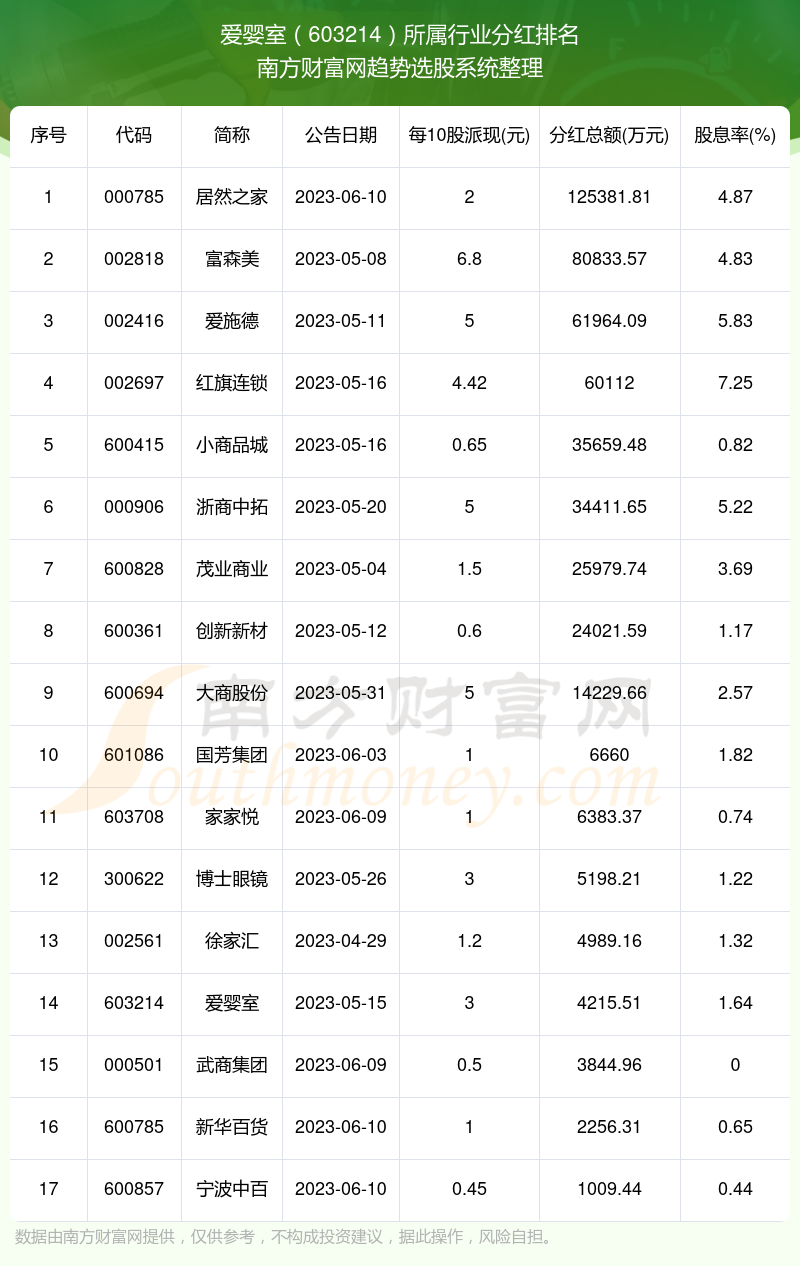800x1288 pixels.
Task: Select the 分红总额(万元) column header
Action: point(609,135)
